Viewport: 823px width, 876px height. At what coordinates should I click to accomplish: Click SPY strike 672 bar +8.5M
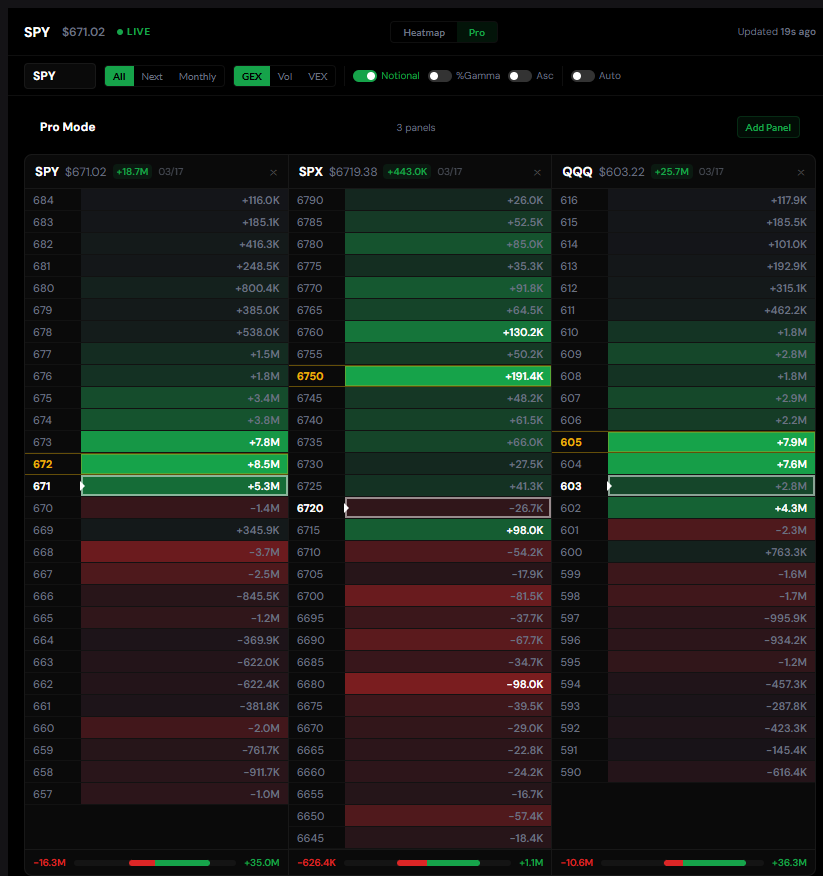pyautogui.click(x=184, y=464)
